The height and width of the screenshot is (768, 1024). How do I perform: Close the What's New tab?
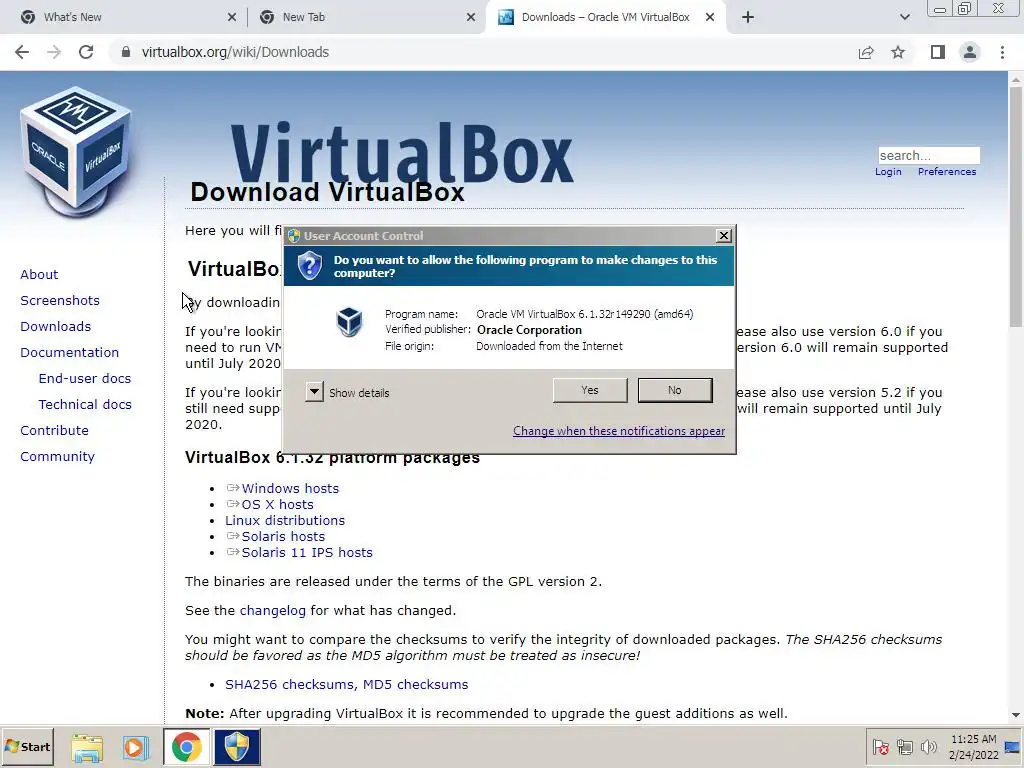click(232, 18)
